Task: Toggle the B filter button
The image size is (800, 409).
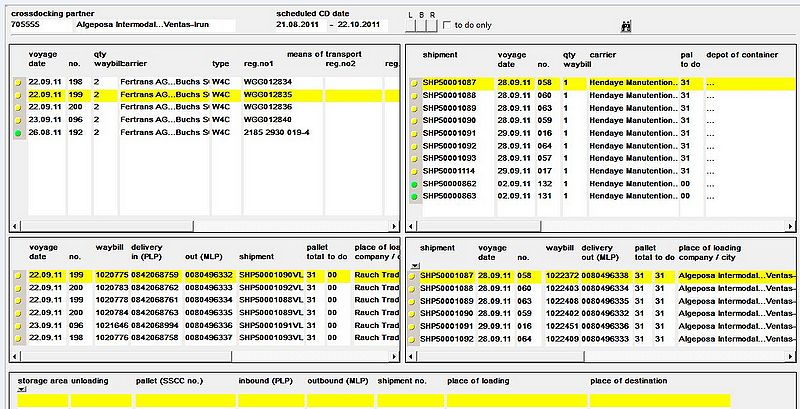Action: click(422, 25)
